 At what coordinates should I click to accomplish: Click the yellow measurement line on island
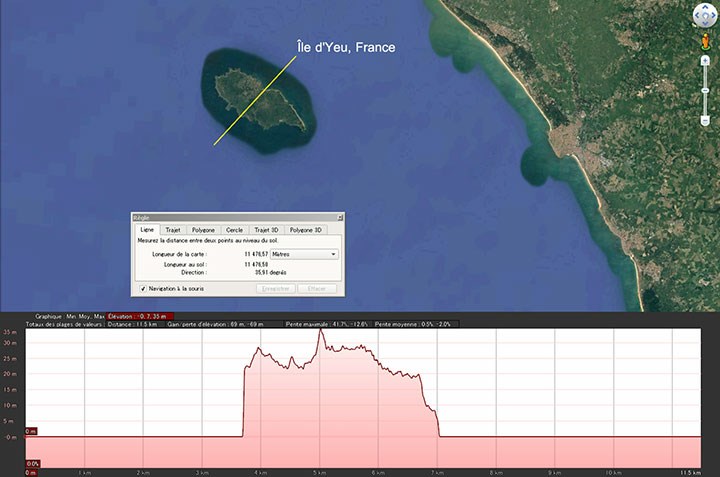255,100
